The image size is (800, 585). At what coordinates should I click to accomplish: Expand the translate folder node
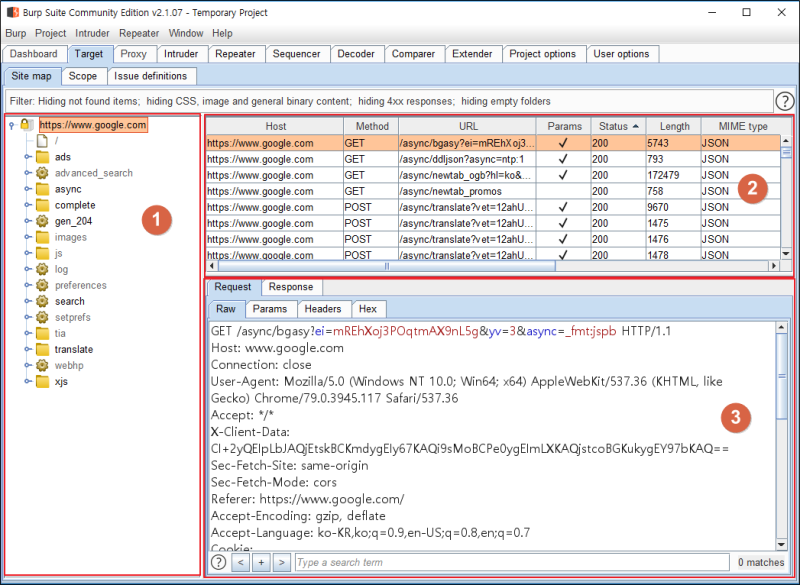[x=28, y=349]
